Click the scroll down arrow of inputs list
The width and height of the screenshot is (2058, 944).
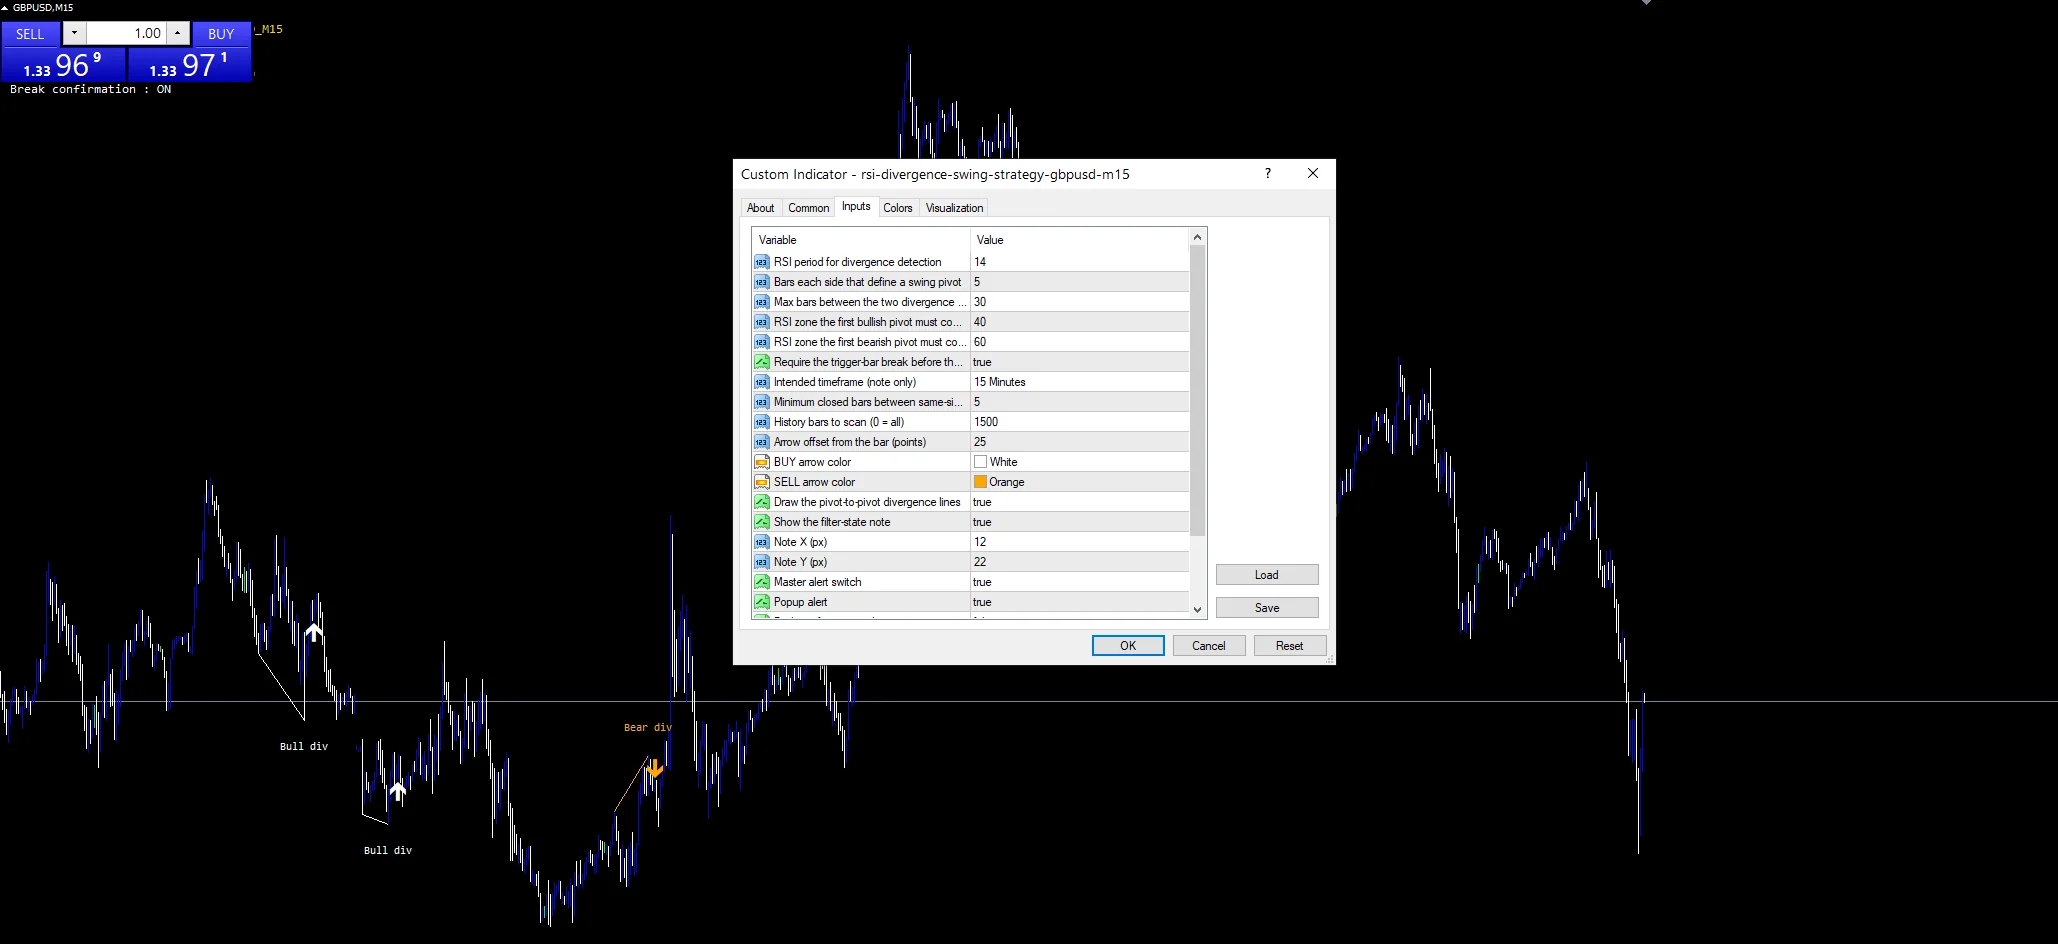click(x=1197, y=609)
